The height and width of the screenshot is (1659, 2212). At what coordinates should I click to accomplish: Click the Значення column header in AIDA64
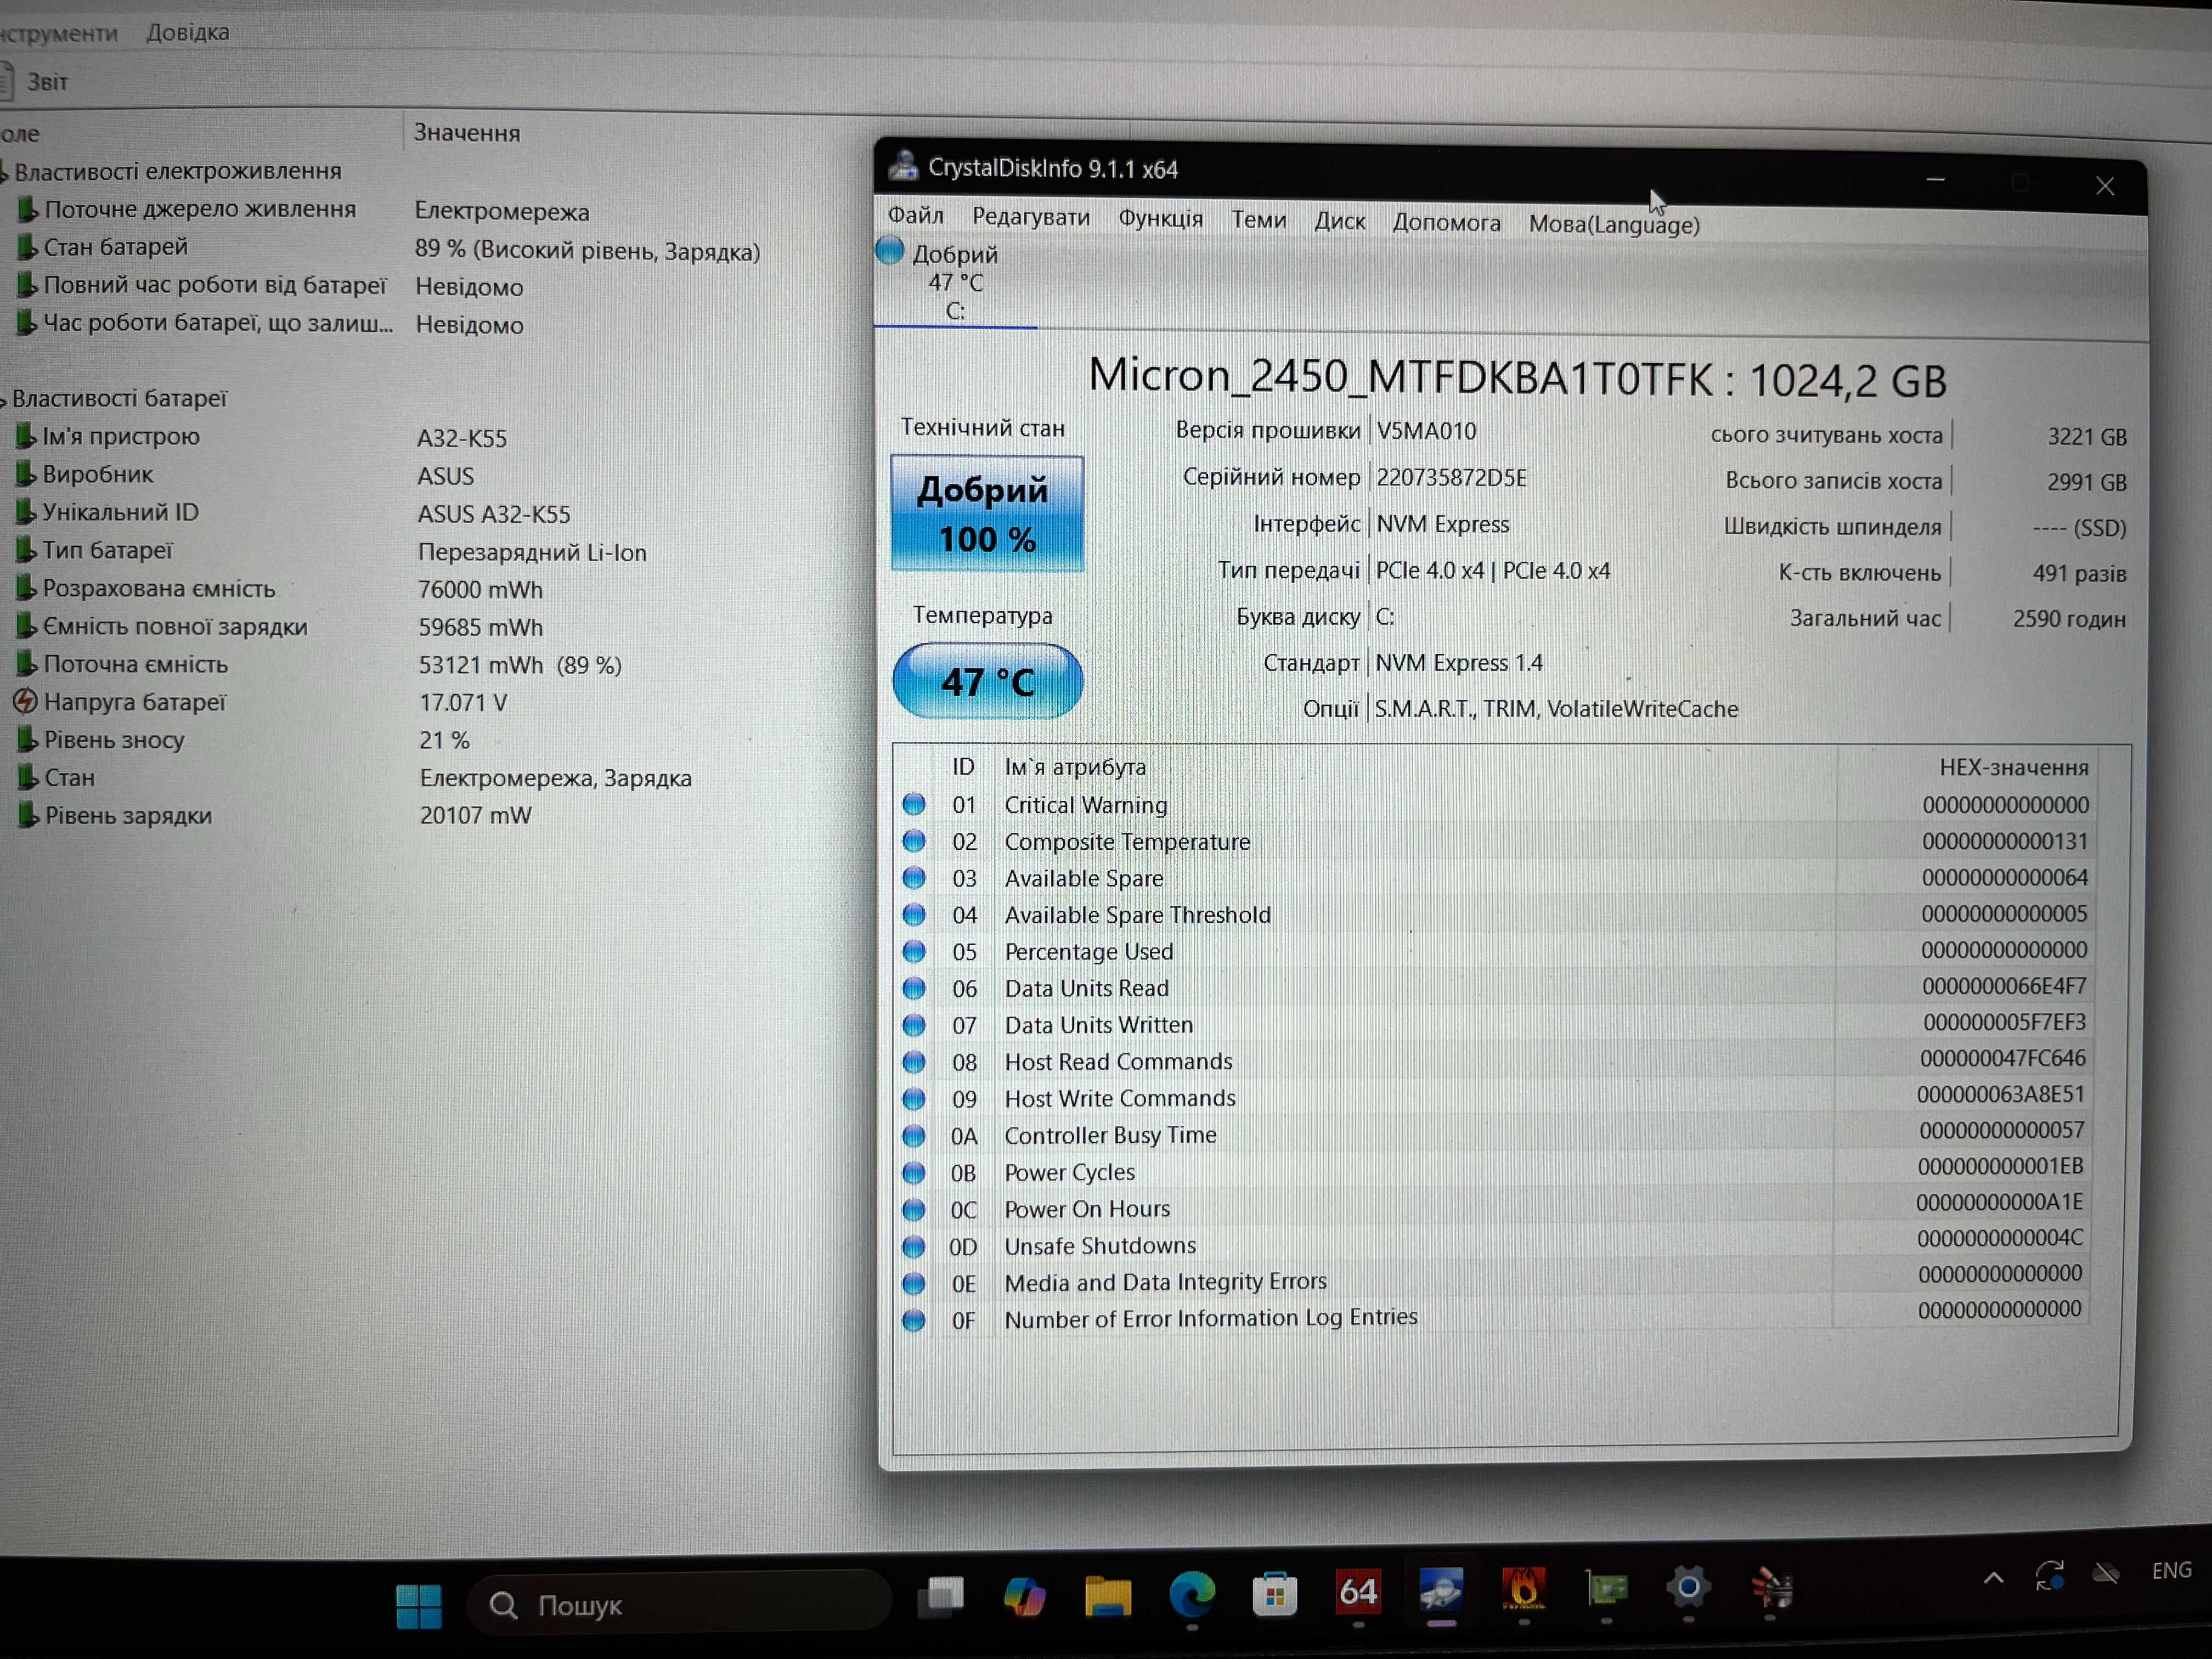[x=467, y=132]
